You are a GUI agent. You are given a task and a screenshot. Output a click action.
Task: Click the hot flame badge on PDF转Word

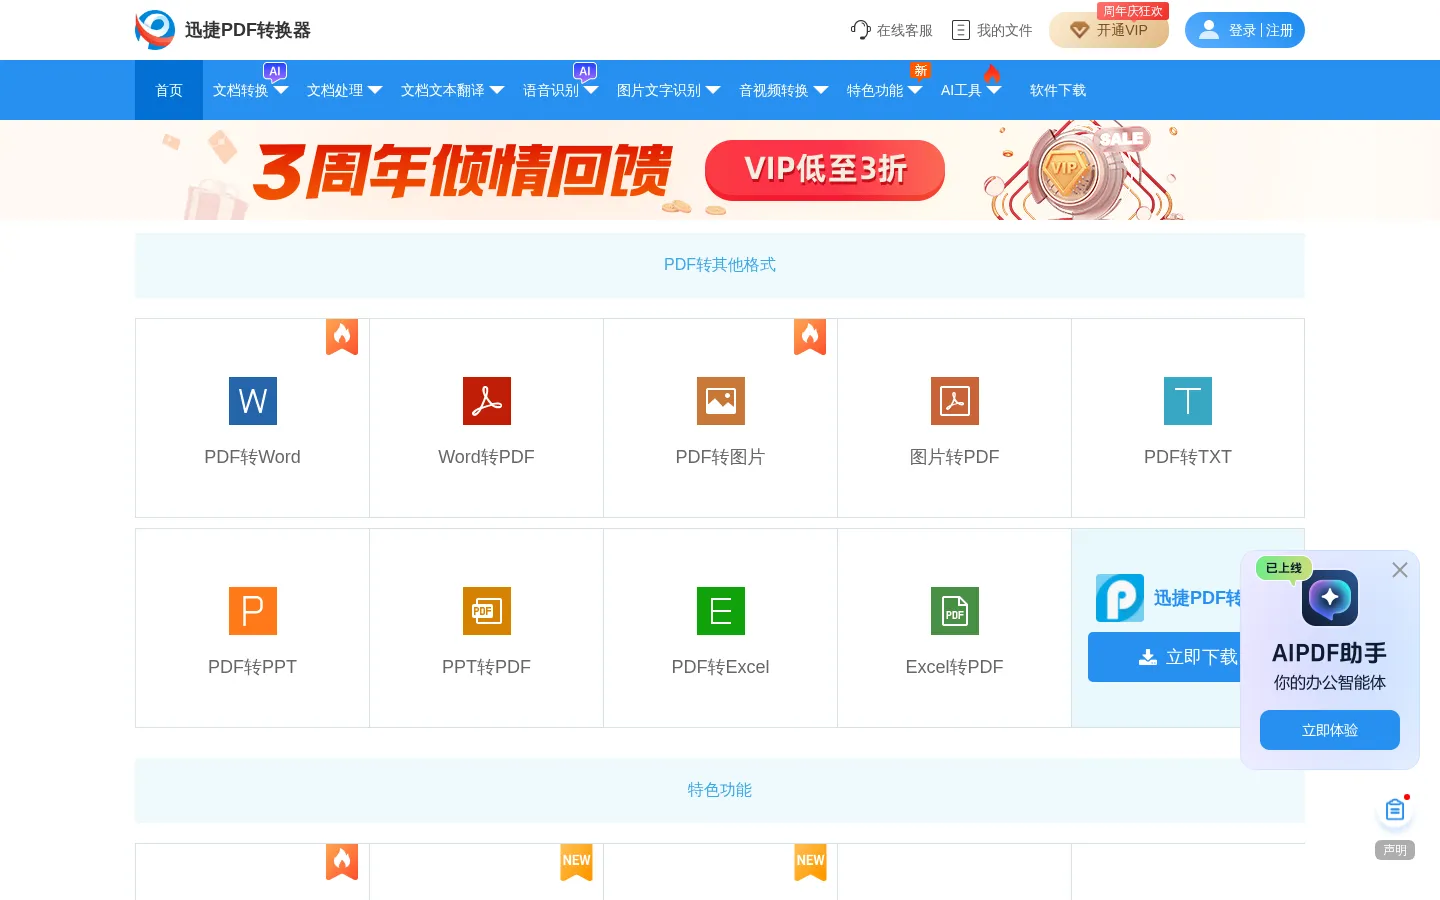pyautogui.click(x=342, y=337)
